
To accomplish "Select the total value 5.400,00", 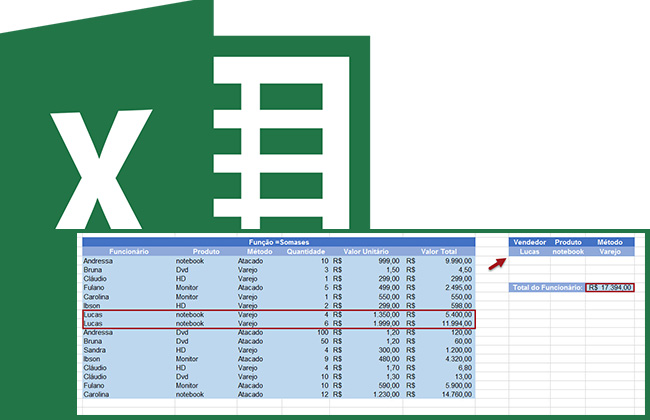I will (x=458, y=315).
